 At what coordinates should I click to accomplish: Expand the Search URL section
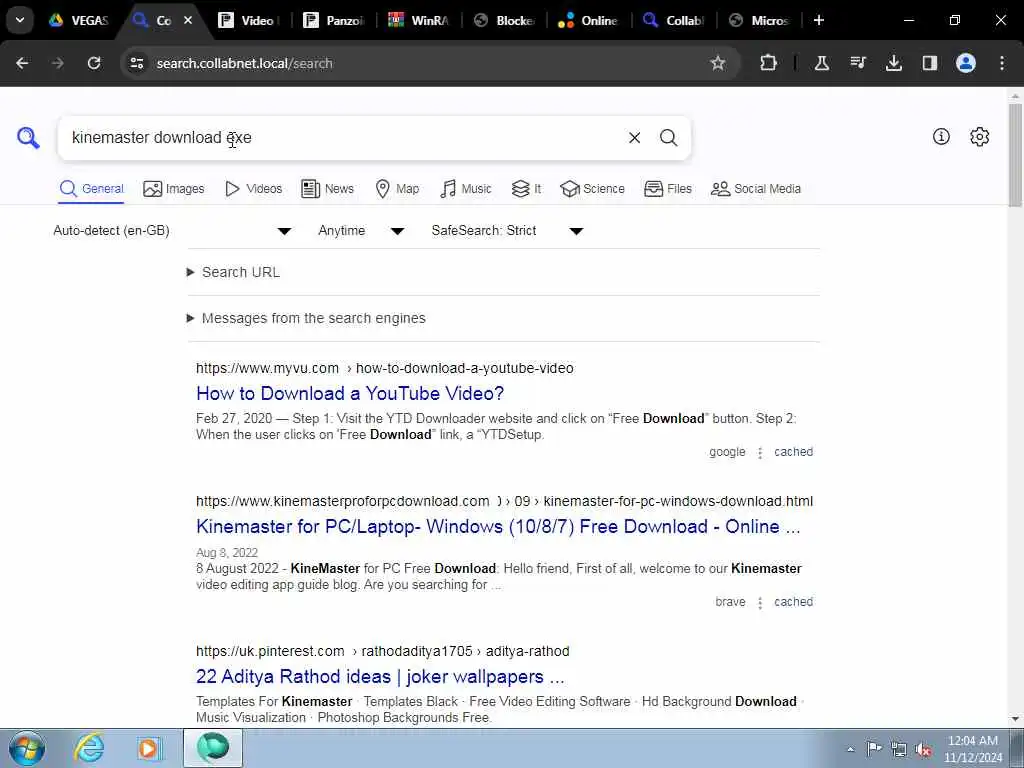(x=233, y=272)
